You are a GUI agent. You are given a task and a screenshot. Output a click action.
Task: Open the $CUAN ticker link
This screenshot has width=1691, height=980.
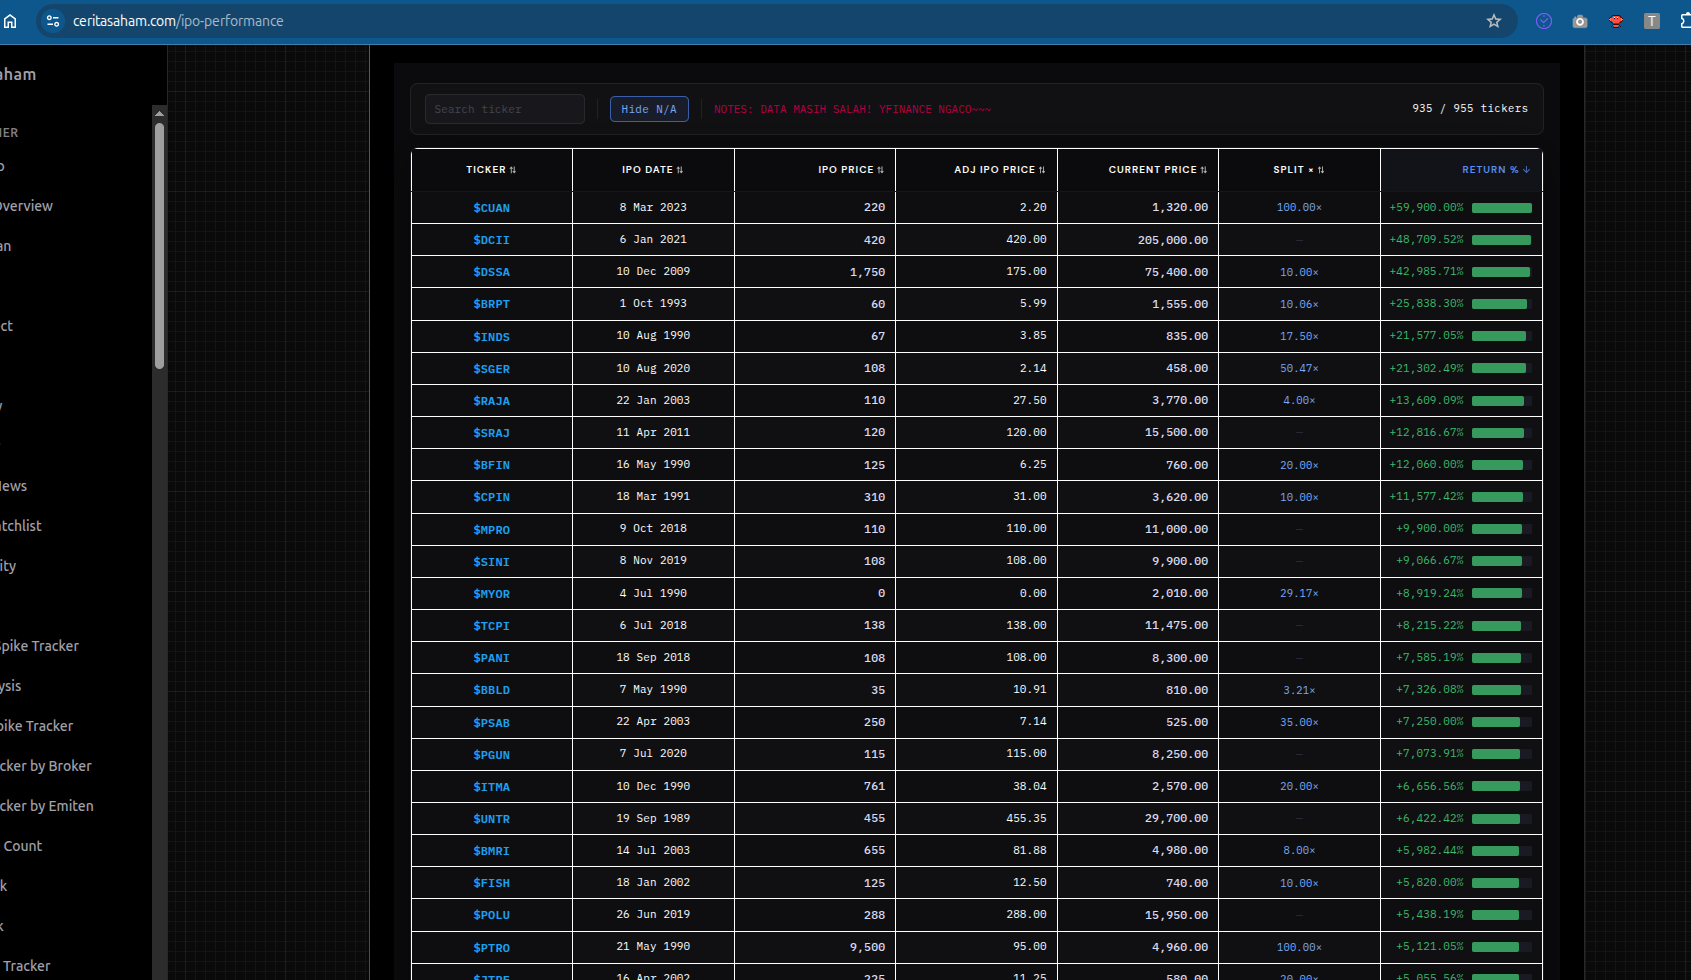click(x=491, y=208)
